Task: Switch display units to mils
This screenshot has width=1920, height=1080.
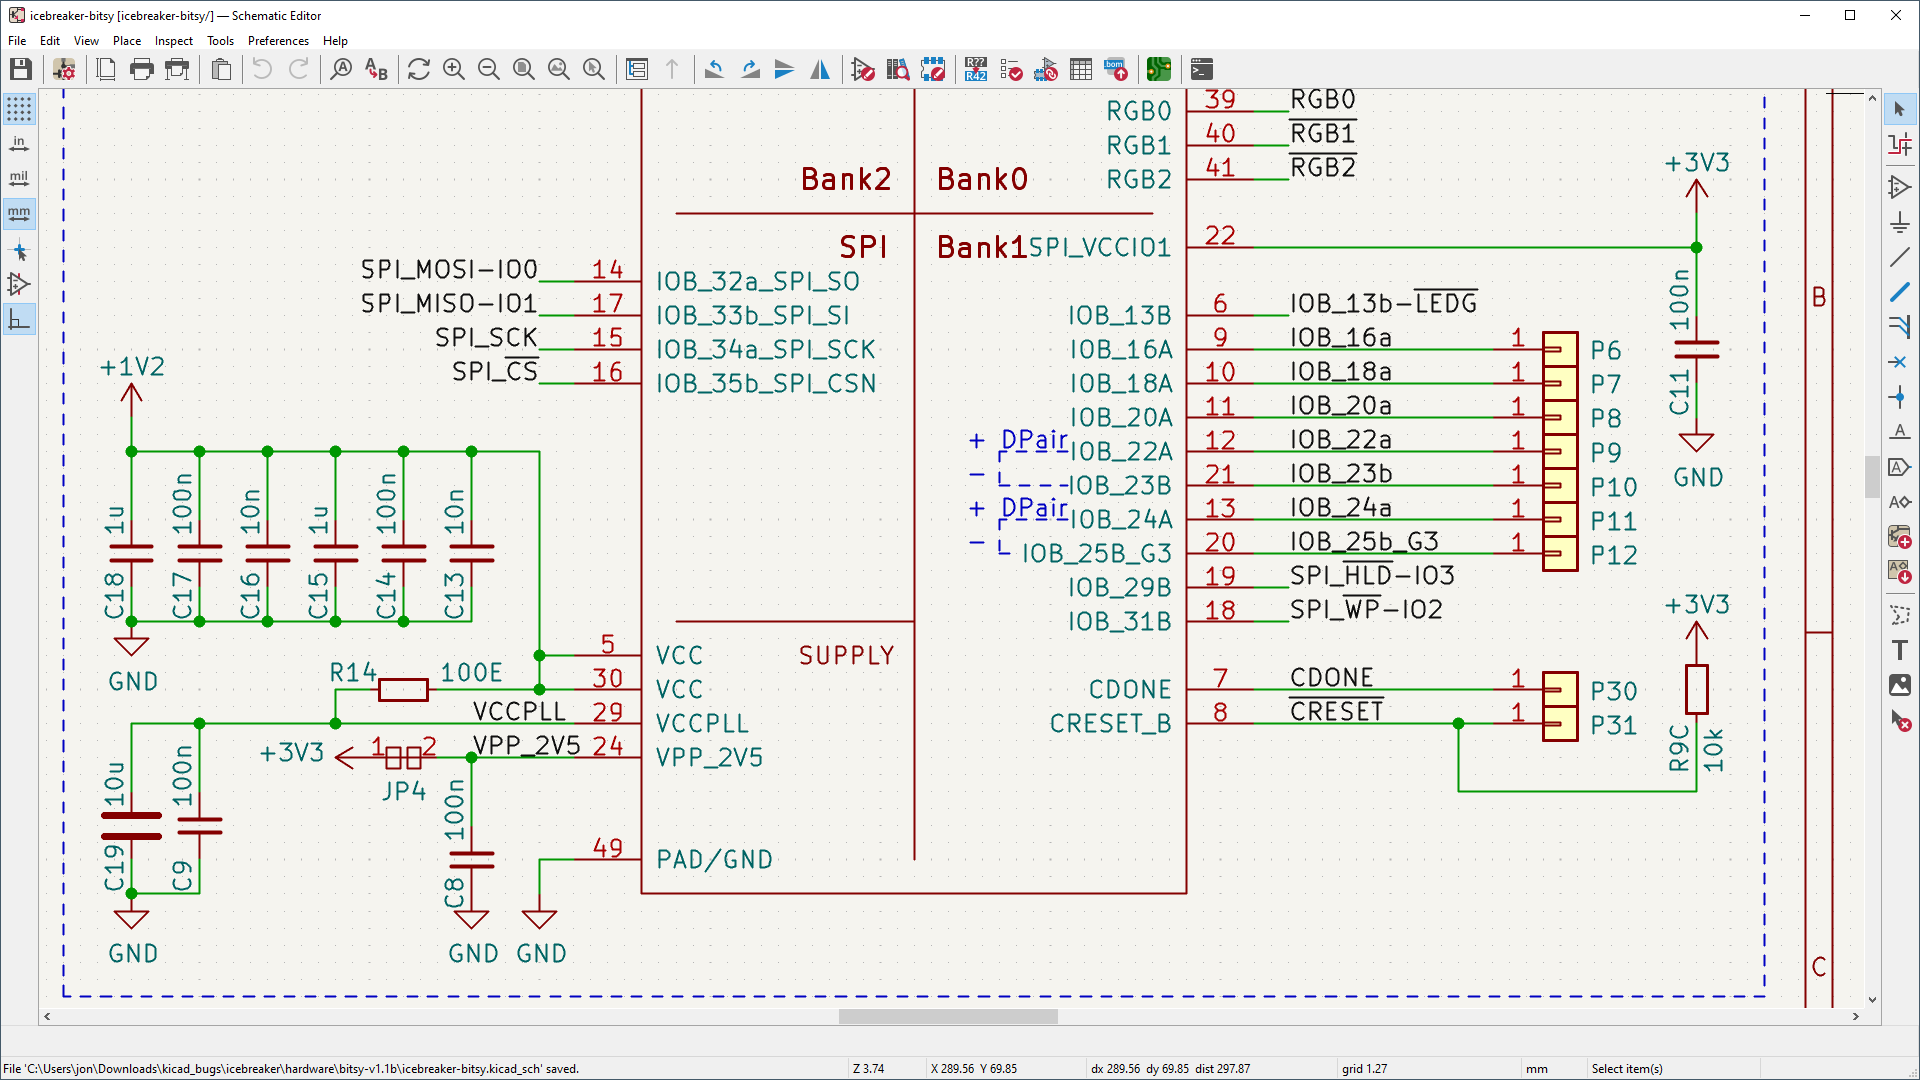Action: click(x=19, y=177)
